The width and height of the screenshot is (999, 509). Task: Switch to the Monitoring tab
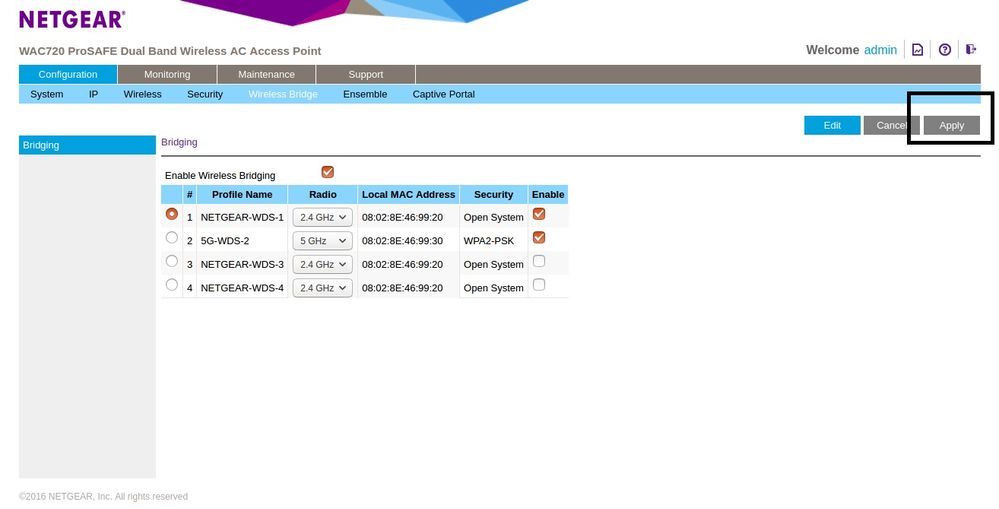168,75
